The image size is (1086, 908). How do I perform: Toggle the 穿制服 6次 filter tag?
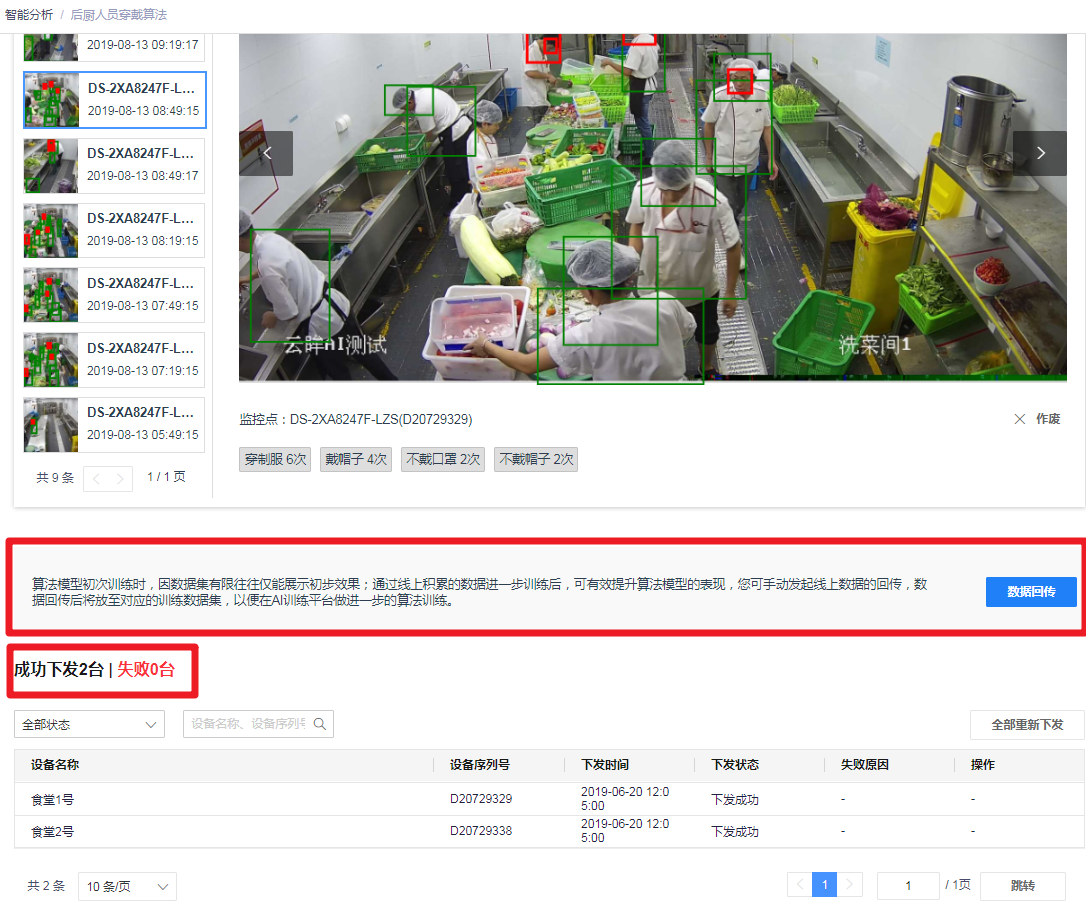277,459
